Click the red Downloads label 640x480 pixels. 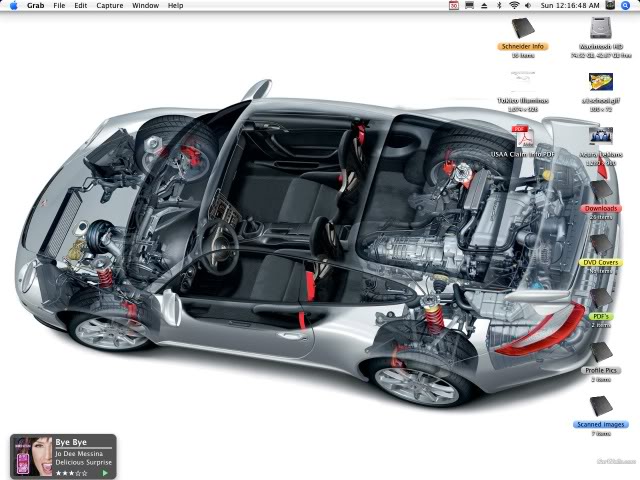tap(601, 209)
